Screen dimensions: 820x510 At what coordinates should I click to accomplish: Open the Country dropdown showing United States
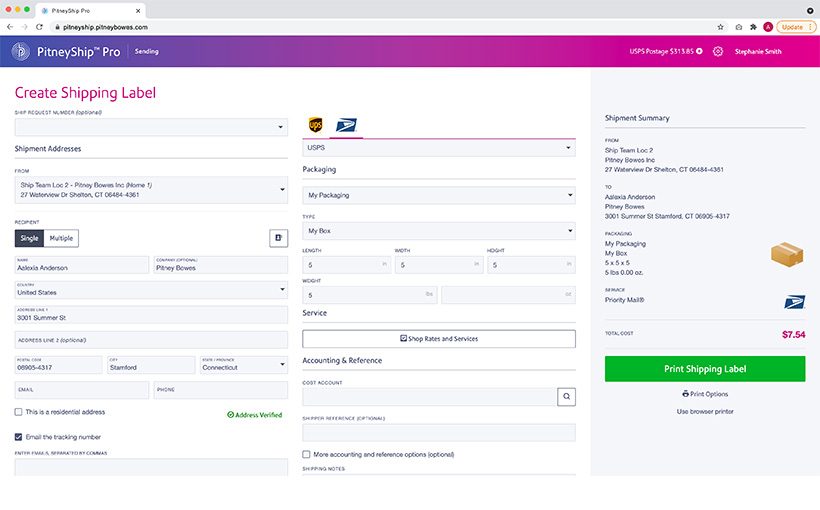[151, 290]
